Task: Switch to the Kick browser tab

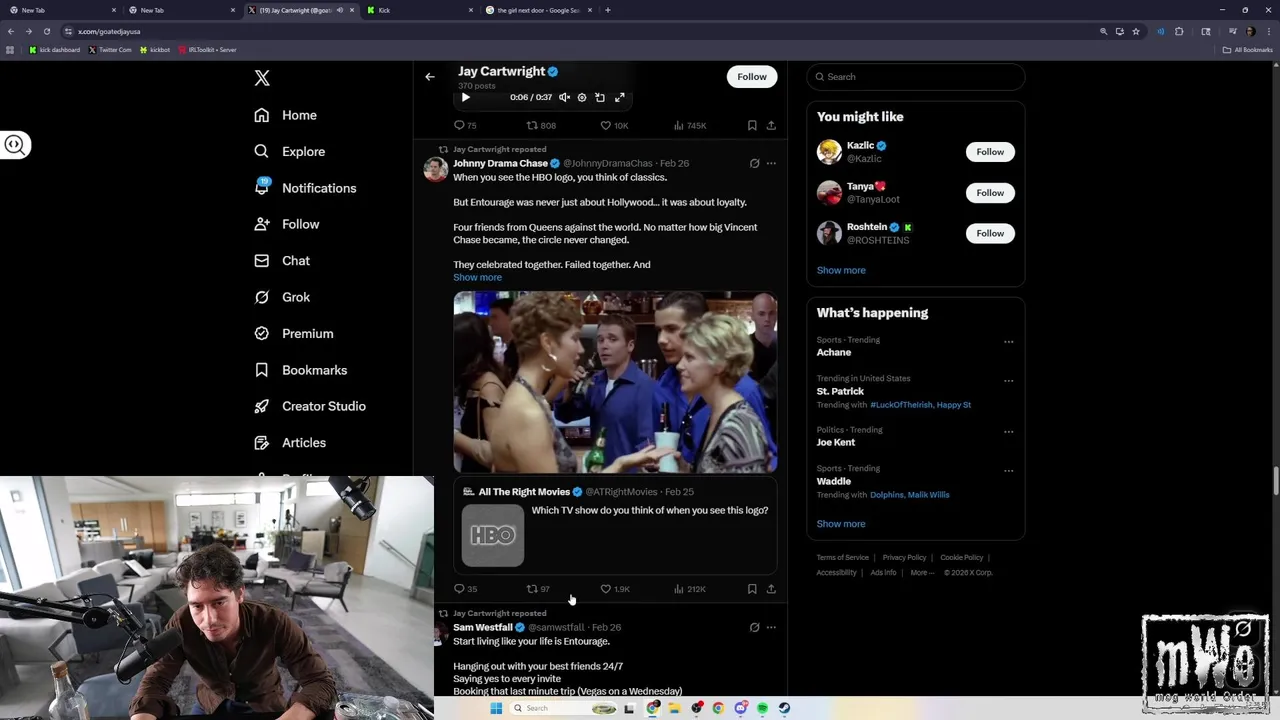Action: click(418, 10)
